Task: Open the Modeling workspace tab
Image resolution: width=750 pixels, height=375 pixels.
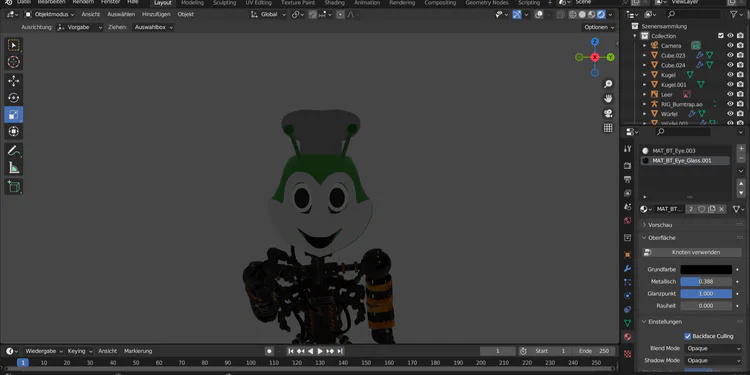Action: tap(192, 3)
